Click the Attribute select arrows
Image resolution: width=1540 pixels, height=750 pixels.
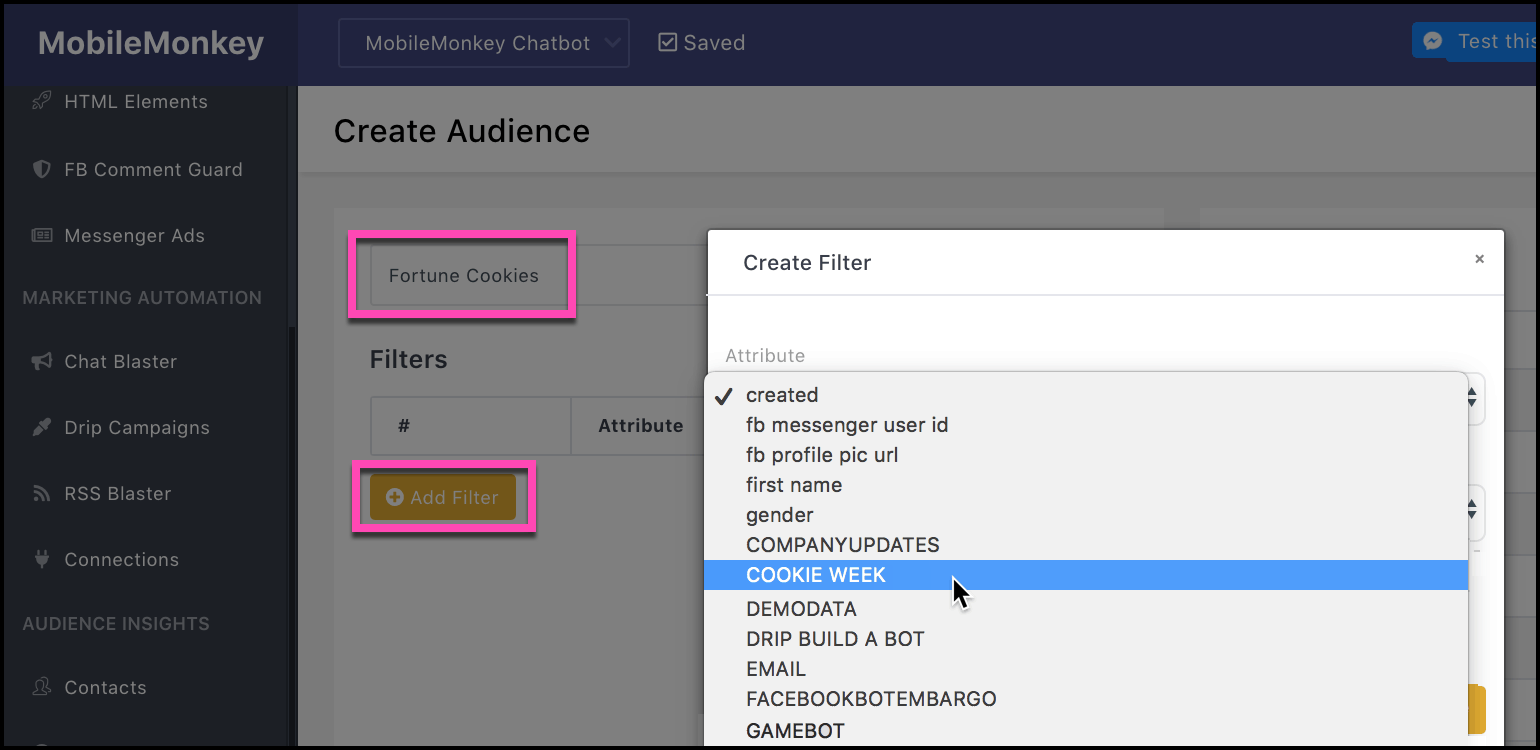pyautogui.click(x=1471, y=398)
